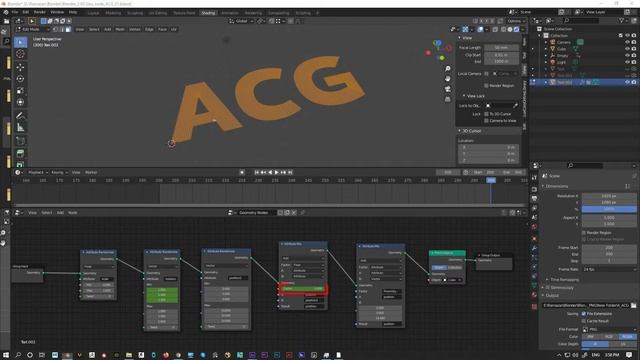The height and width of the screenshot is (360, 640).
Task: Adjust the Resolution percentage slider
Action: pos(609,209)
